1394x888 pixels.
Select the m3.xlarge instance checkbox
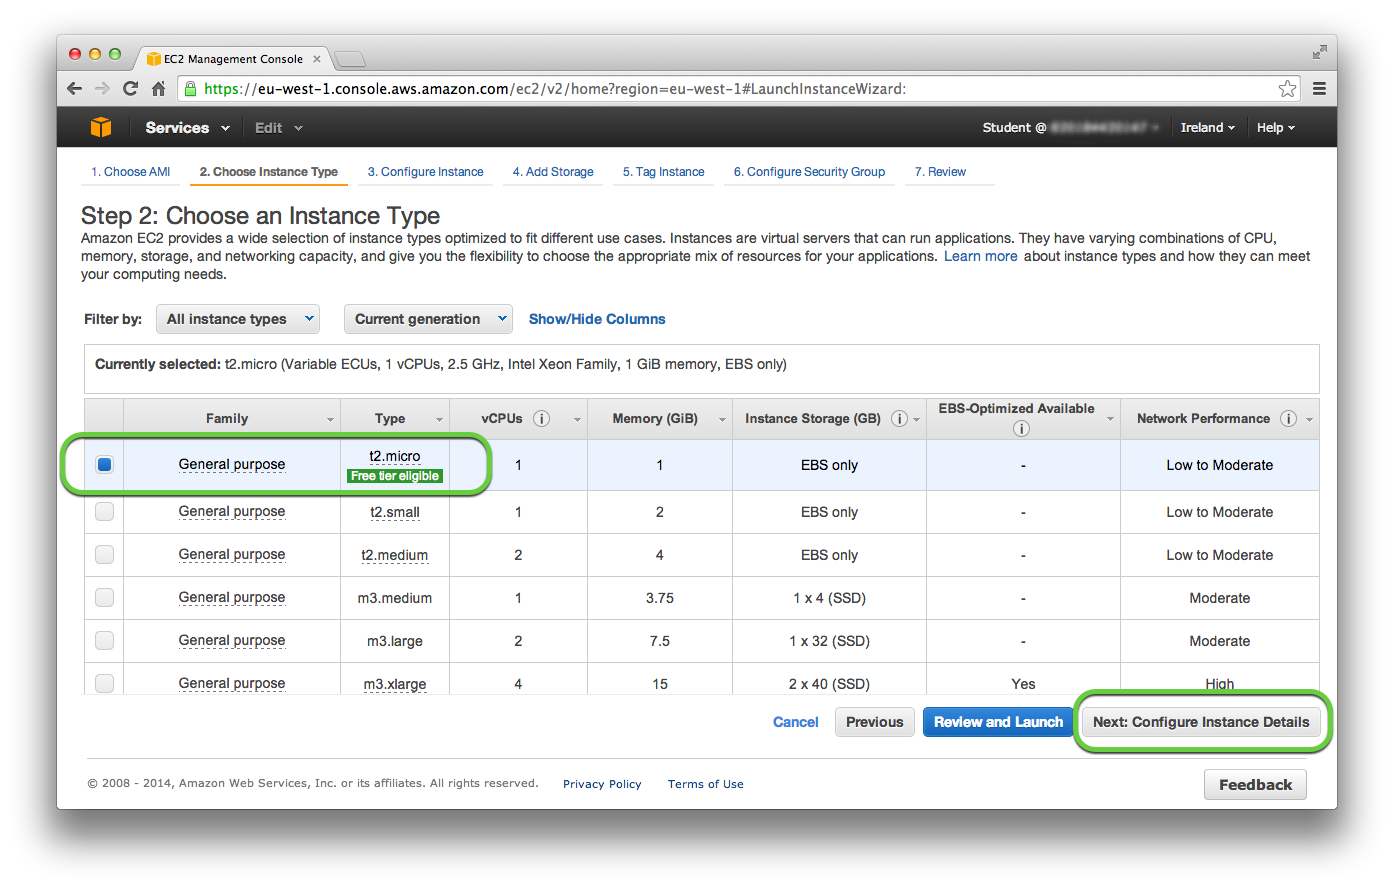[x=104, y=683]
